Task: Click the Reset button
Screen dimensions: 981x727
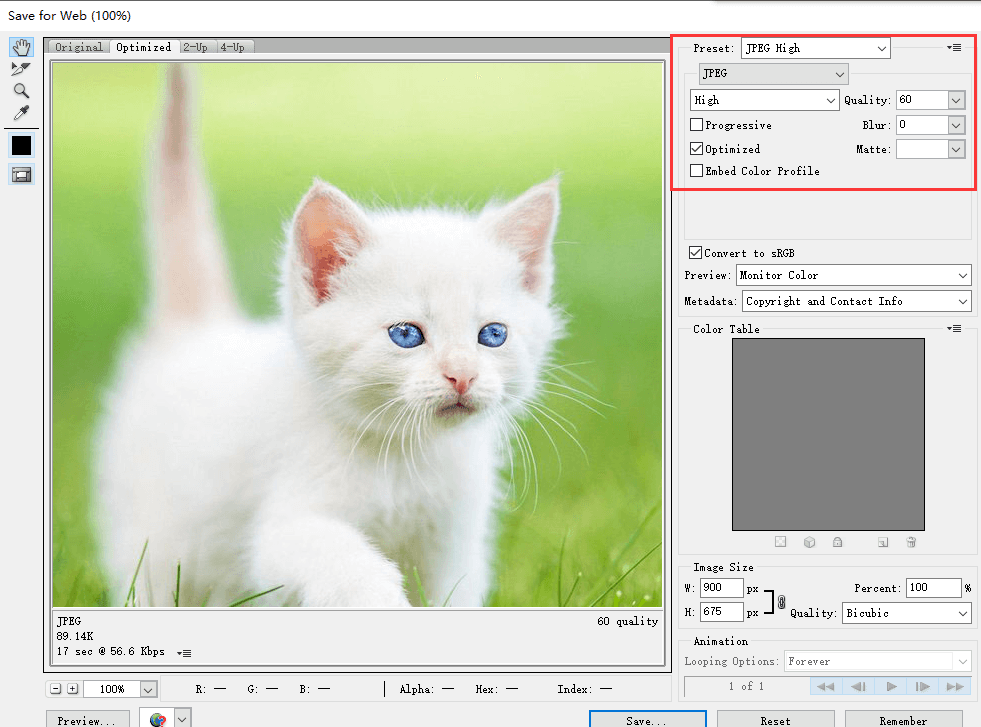Action: coord(775,720)
